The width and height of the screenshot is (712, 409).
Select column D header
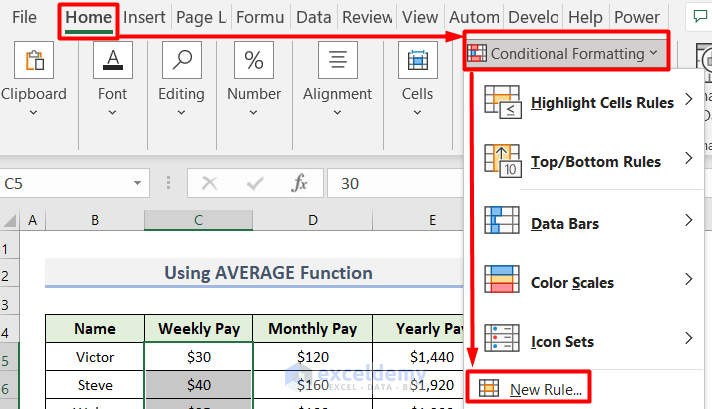point(312,221)
